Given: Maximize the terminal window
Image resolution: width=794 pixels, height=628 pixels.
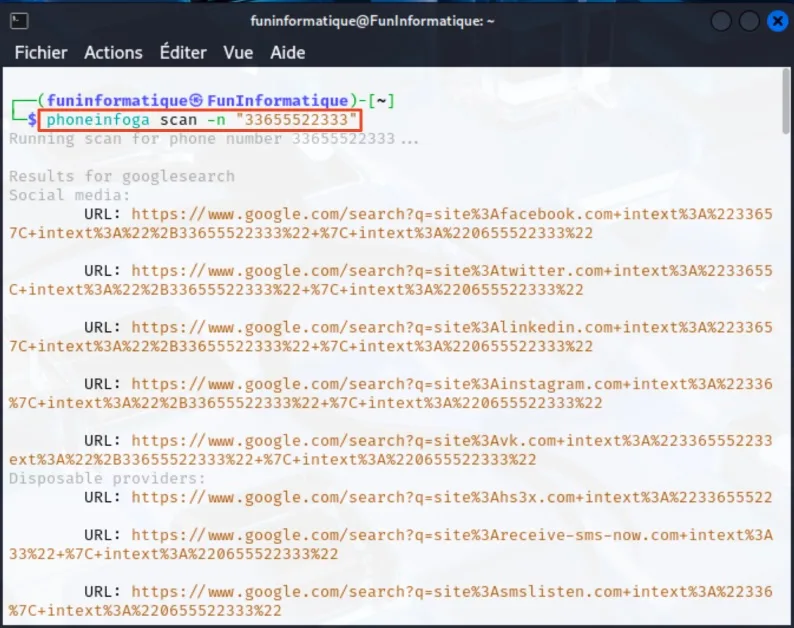Looking at the screenshot, I should point(748,20).
